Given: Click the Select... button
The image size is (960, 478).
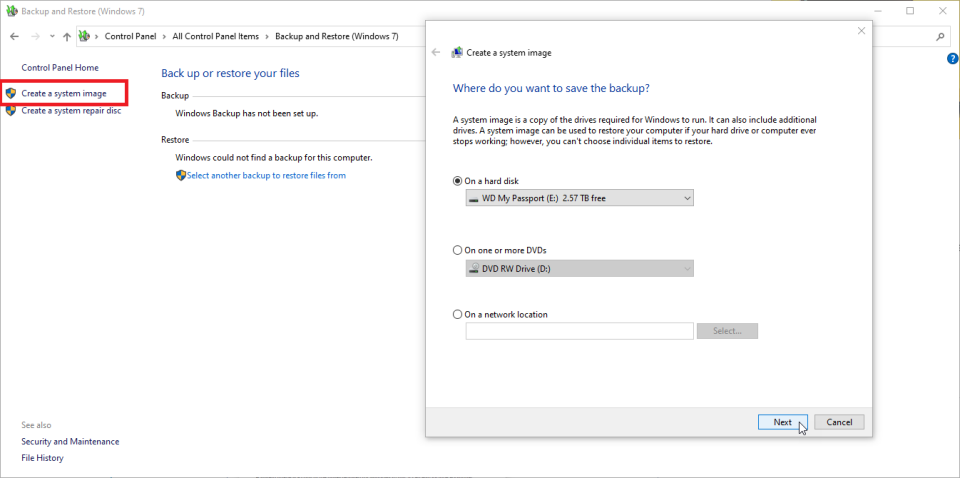Looking at the screenshot, I should tap(727, 331).
